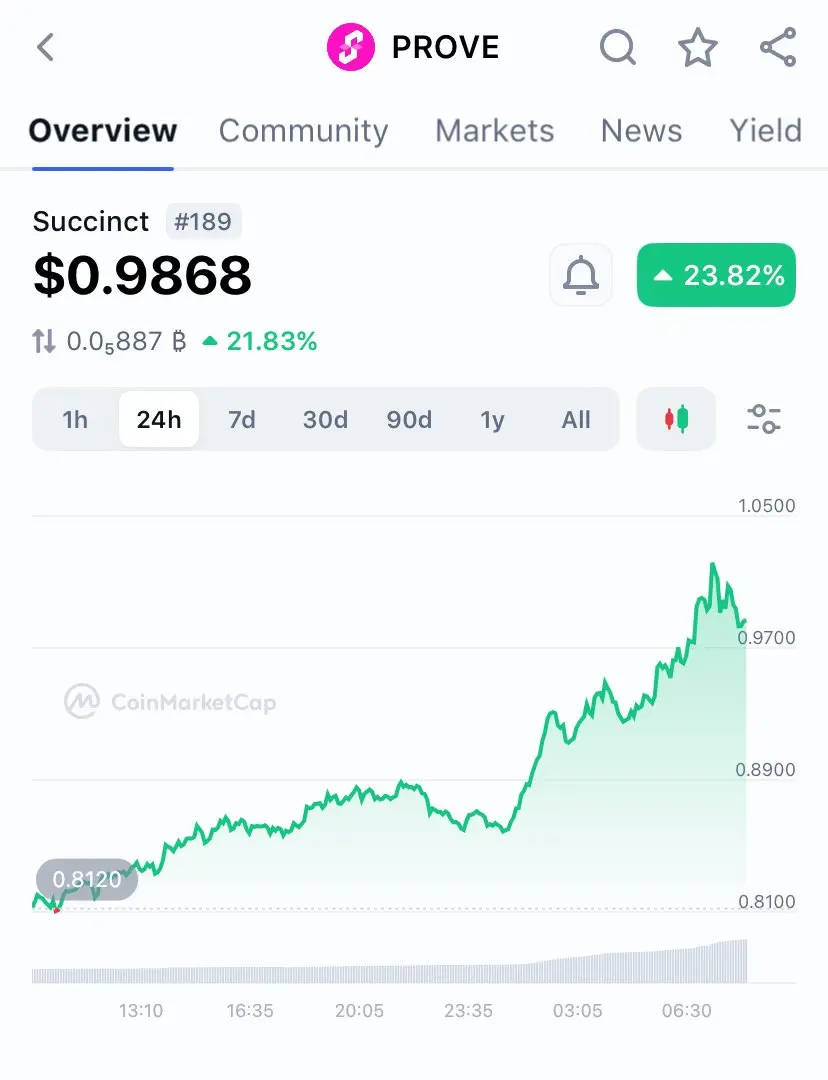Open the Markets tab
Viewport: 828px width, 1080px height.
[494, 131]
